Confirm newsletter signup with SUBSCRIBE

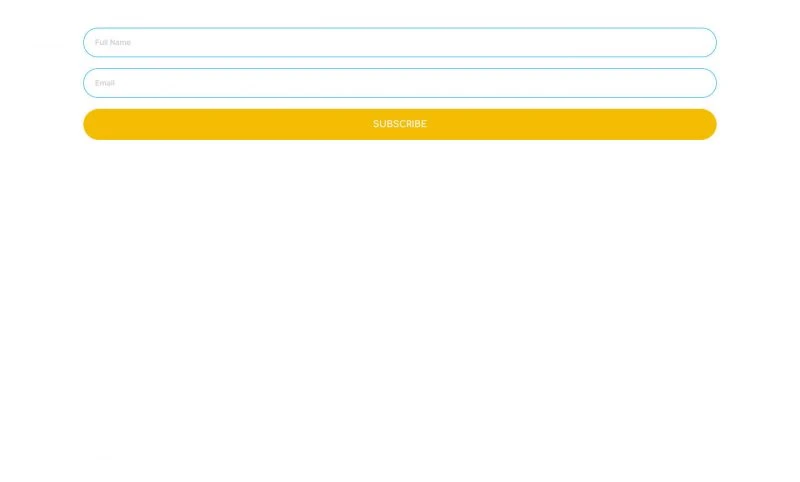399,124
